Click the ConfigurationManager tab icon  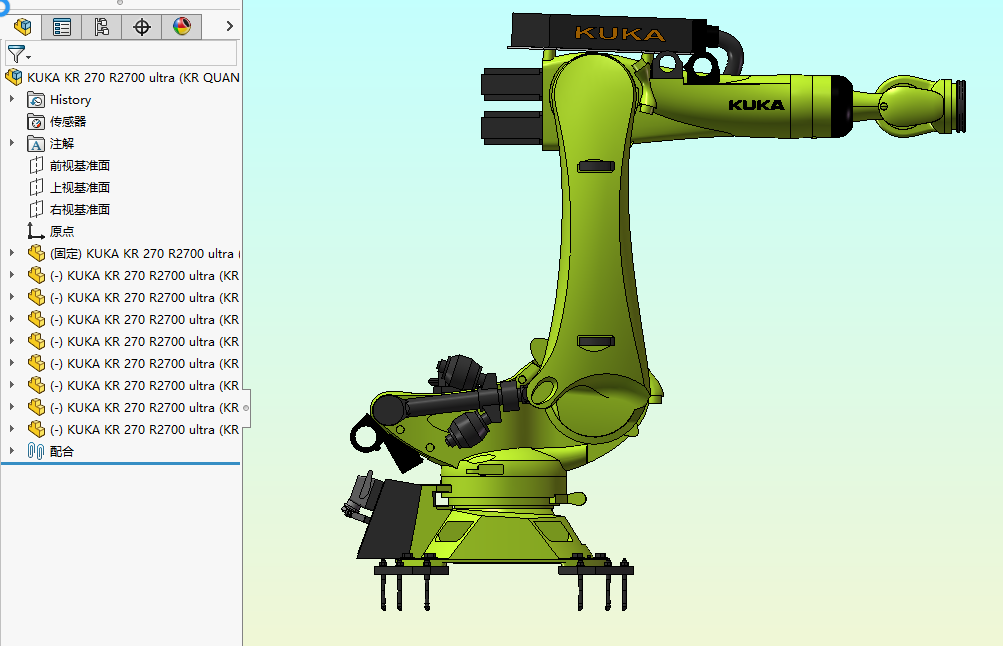(x=101, y=26)
